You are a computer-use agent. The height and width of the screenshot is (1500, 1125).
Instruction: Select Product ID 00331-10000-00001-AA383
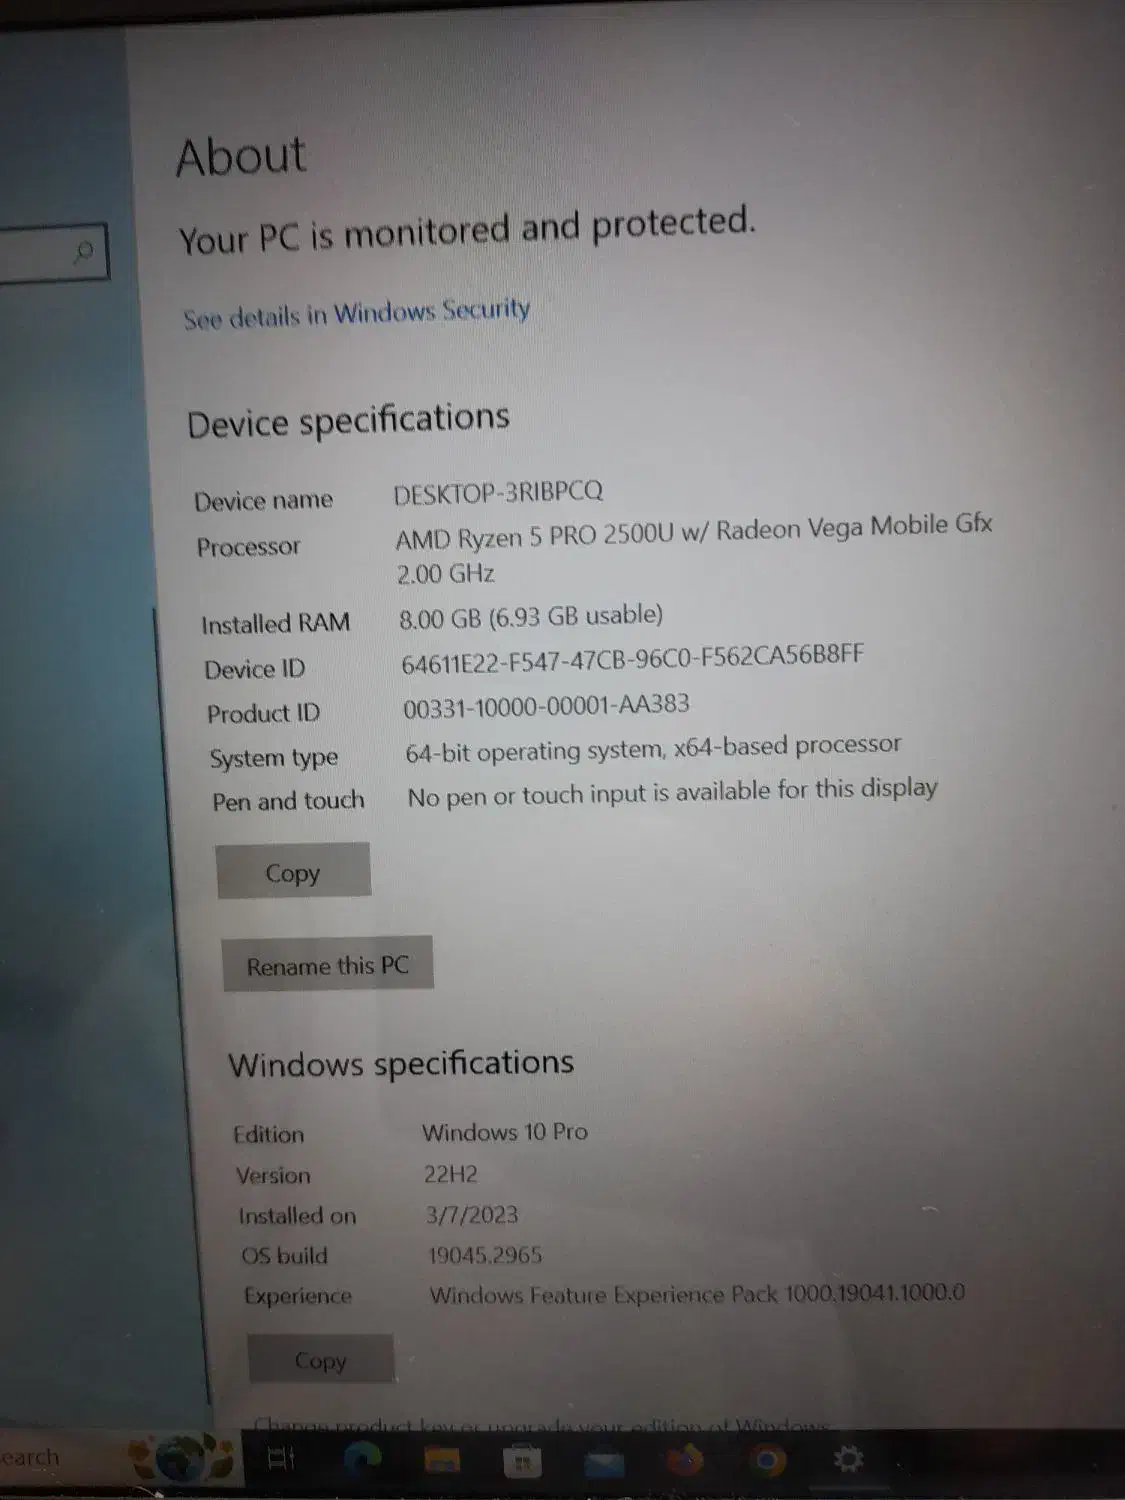pyautogui.click(x=546, y=706)
